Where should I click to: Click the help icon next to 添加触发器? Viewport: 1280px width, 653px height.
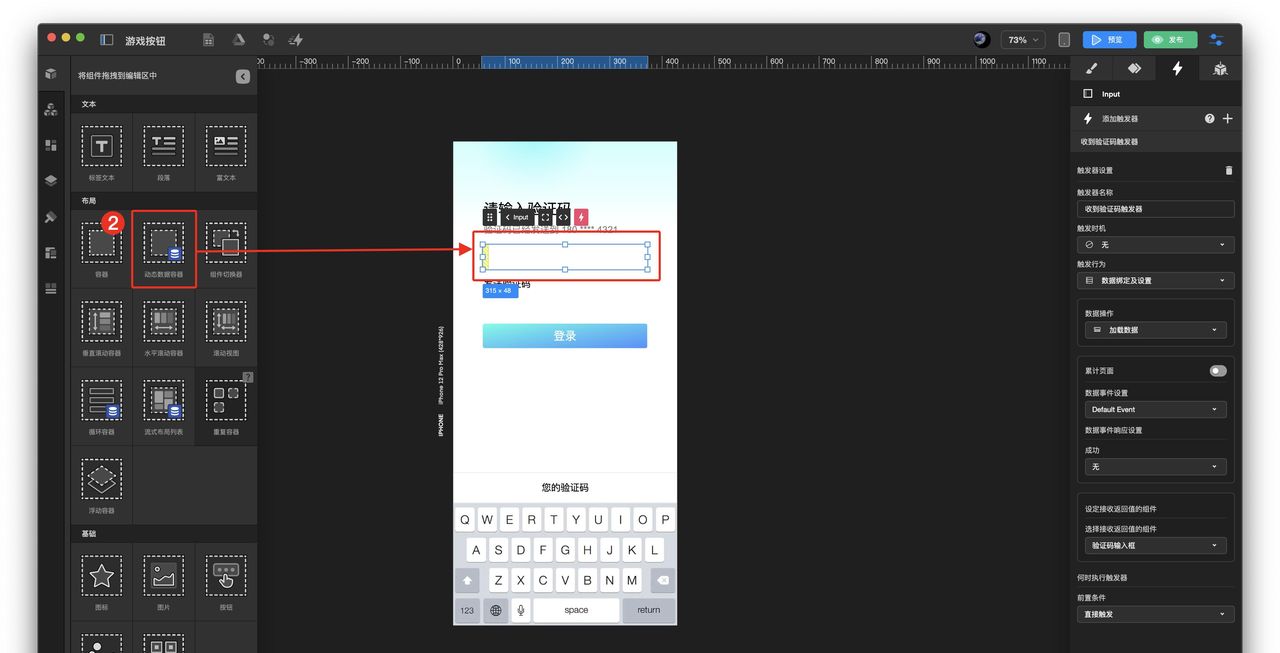[1210, 118]
